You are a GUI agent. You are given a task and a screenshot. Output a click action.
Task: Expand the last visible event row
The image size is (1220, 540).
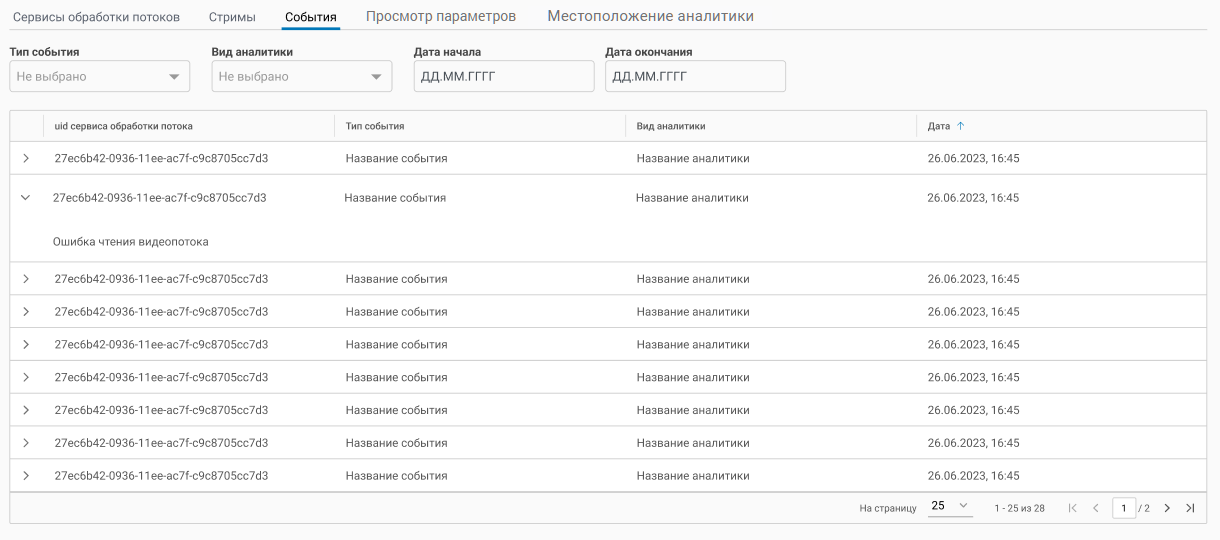26,475
